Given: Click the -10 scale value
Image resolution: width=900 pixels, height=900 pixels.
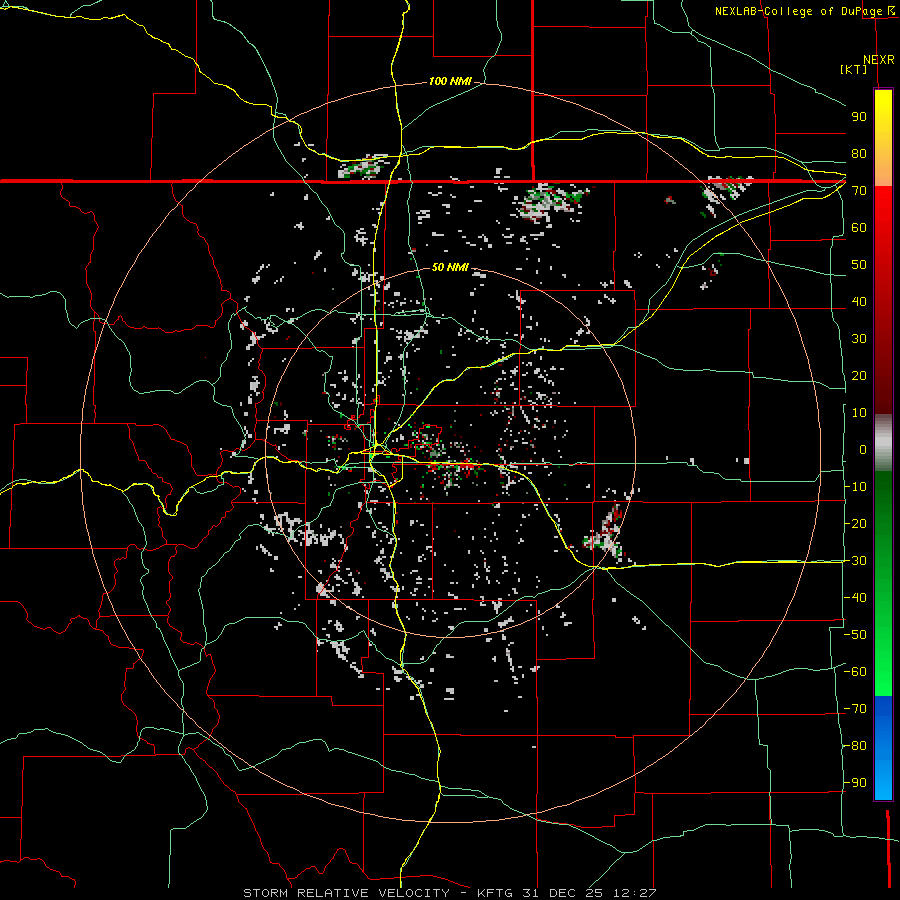Looking at the screenshot, I should tap(855, 487).
